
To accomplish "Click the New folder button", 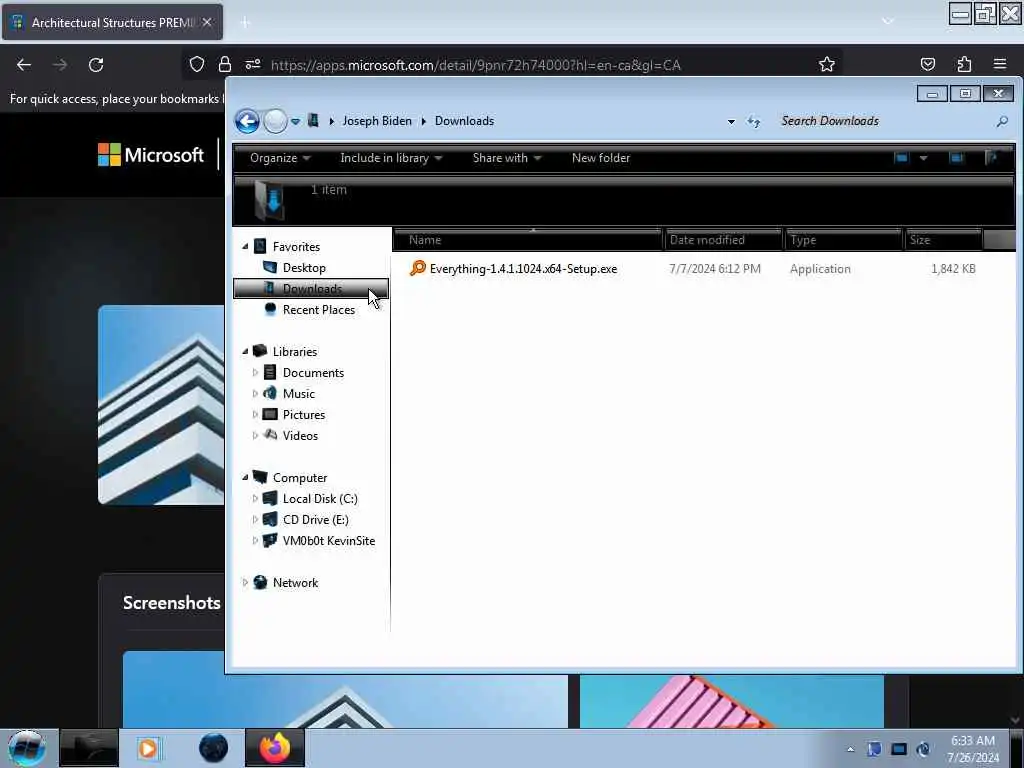I will click(x=601, y=158).
